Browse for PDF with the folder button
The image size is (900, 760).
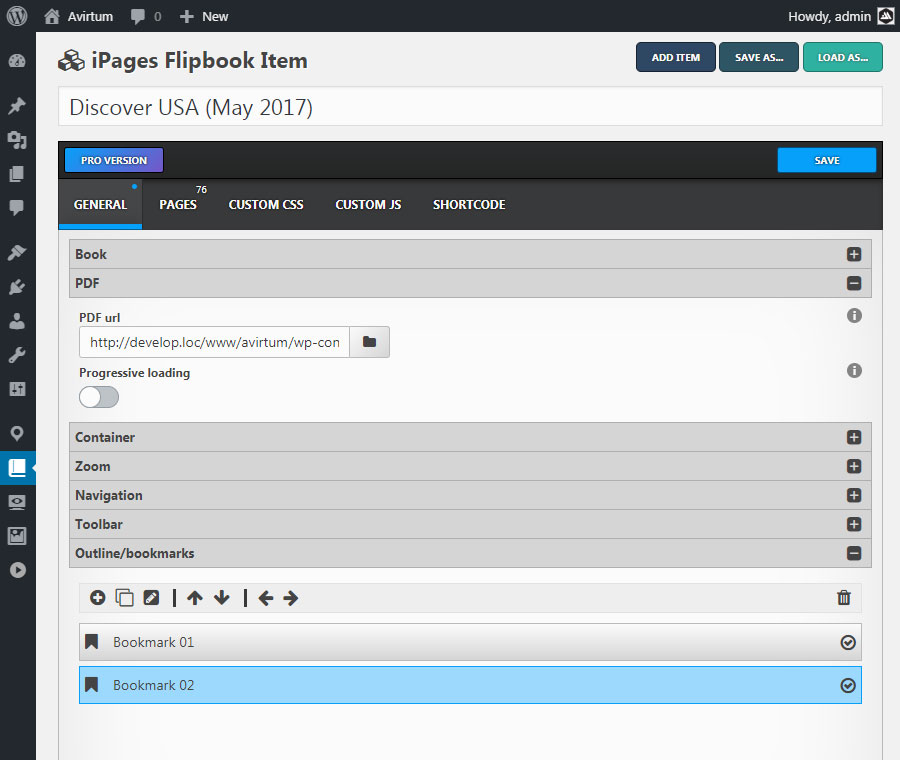370,342
